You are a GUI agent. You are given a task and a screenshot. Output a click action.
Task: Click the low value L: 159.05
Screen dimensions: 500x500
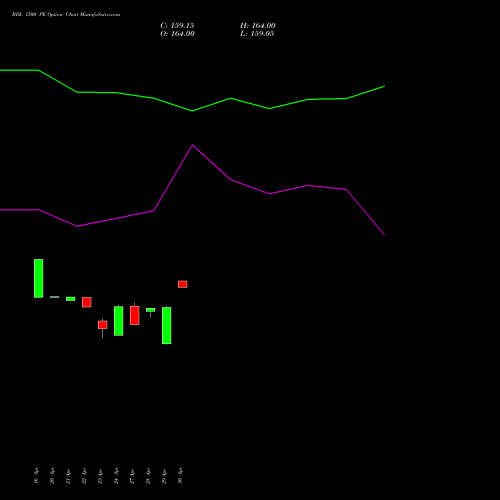(257, 34)
